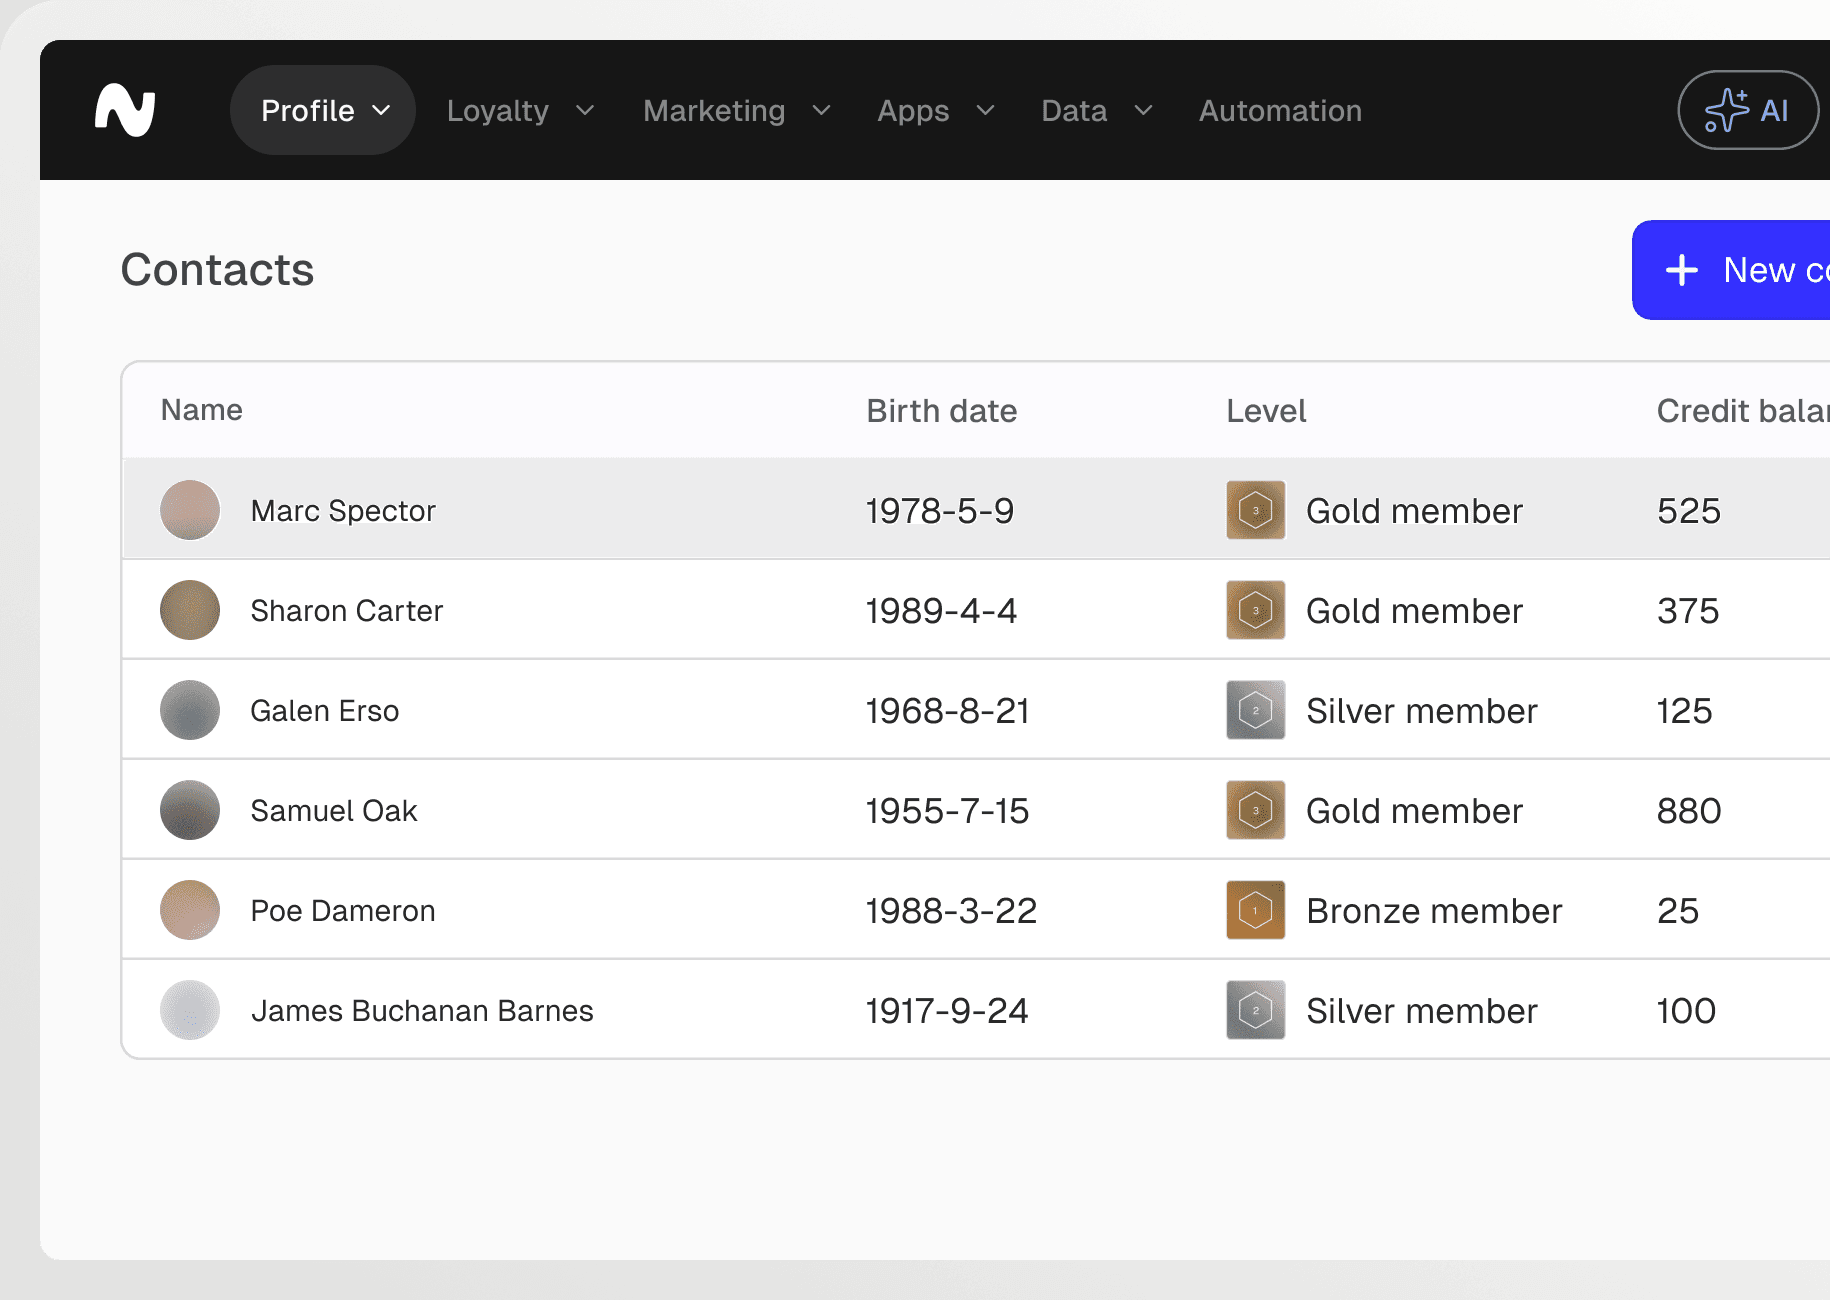1830x1300 pixels.
Task: Click Sharon Carter's avatar
Action: (x=190, y=610)
